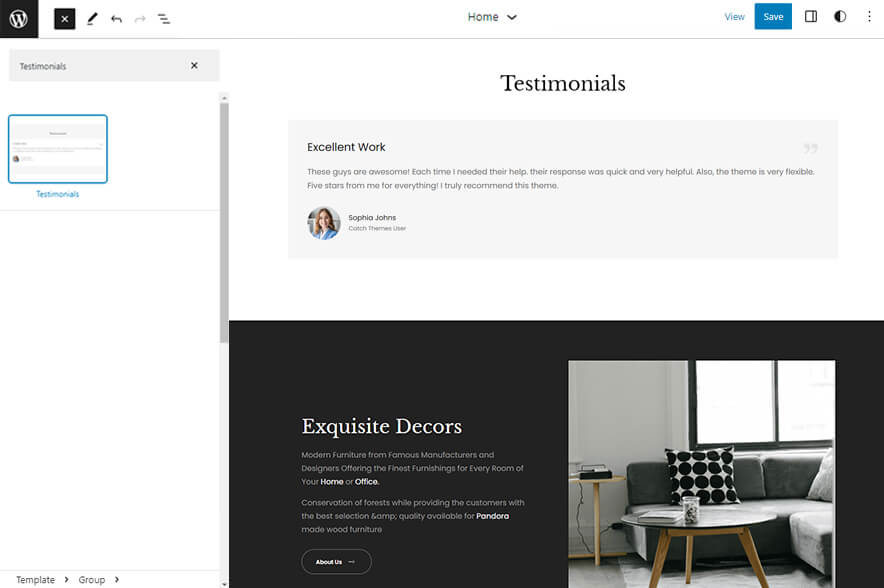Screen dimensions: 884x588
Task: Open the Settings sidebar panel icon
Action: point(810,16)
